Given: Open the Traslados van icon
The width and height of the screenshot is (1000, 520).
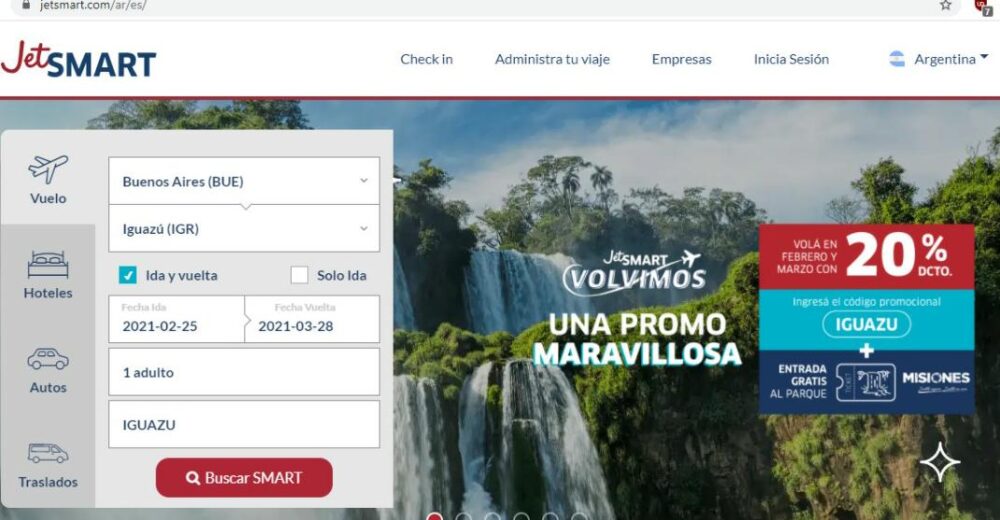Looking at the screenshot, I should 48,453.
